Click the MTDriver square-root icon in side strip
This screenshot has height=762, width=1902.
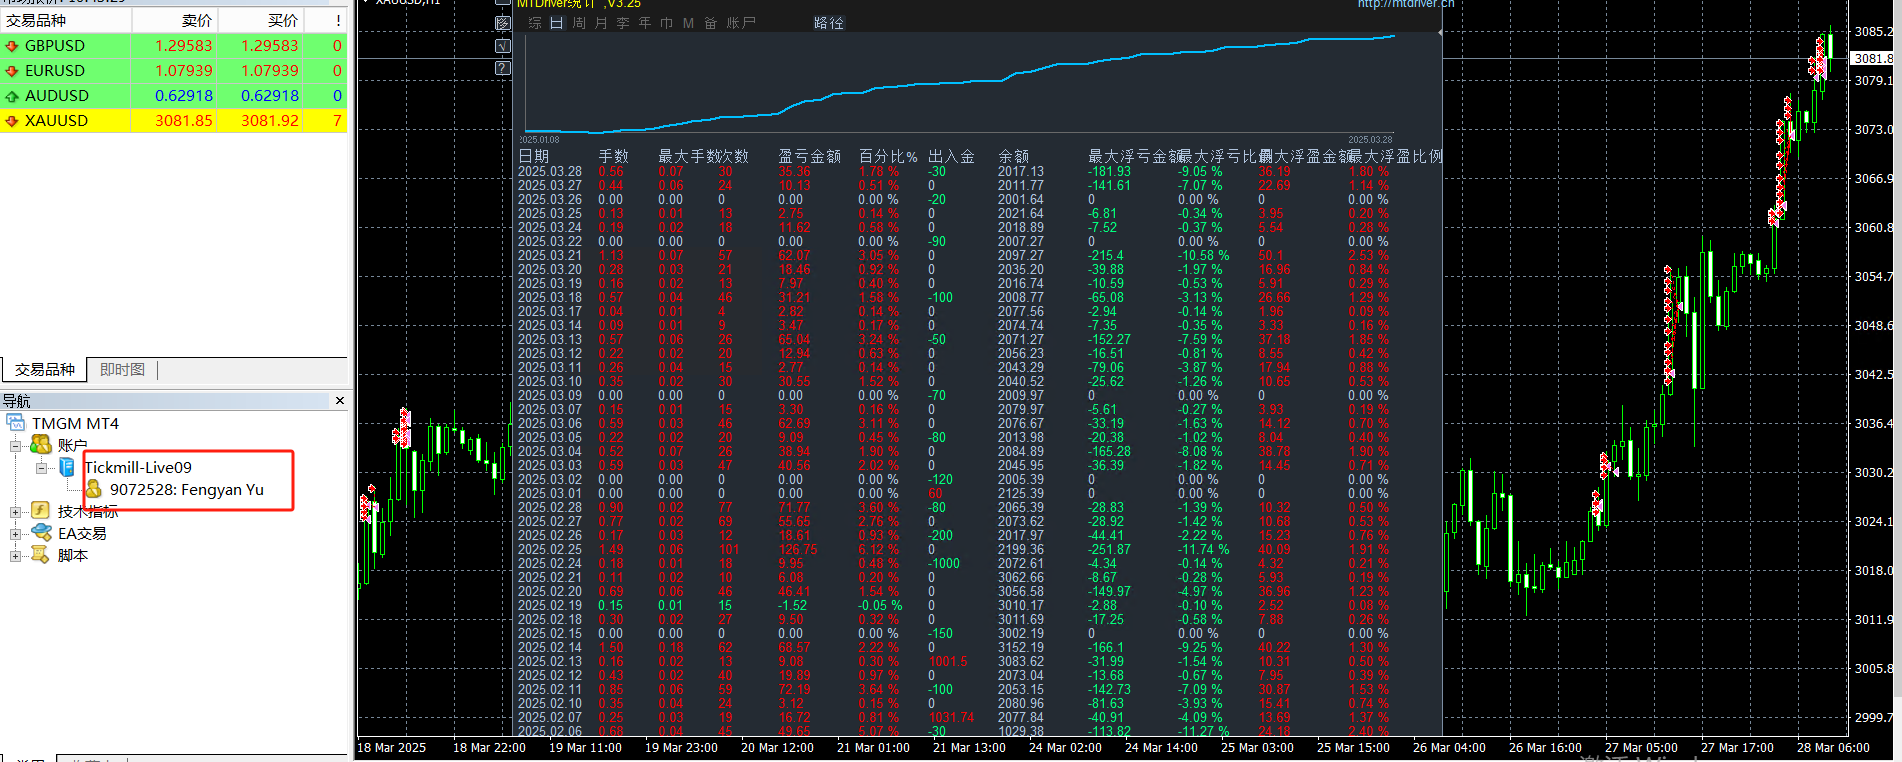(x=503, y=46)
